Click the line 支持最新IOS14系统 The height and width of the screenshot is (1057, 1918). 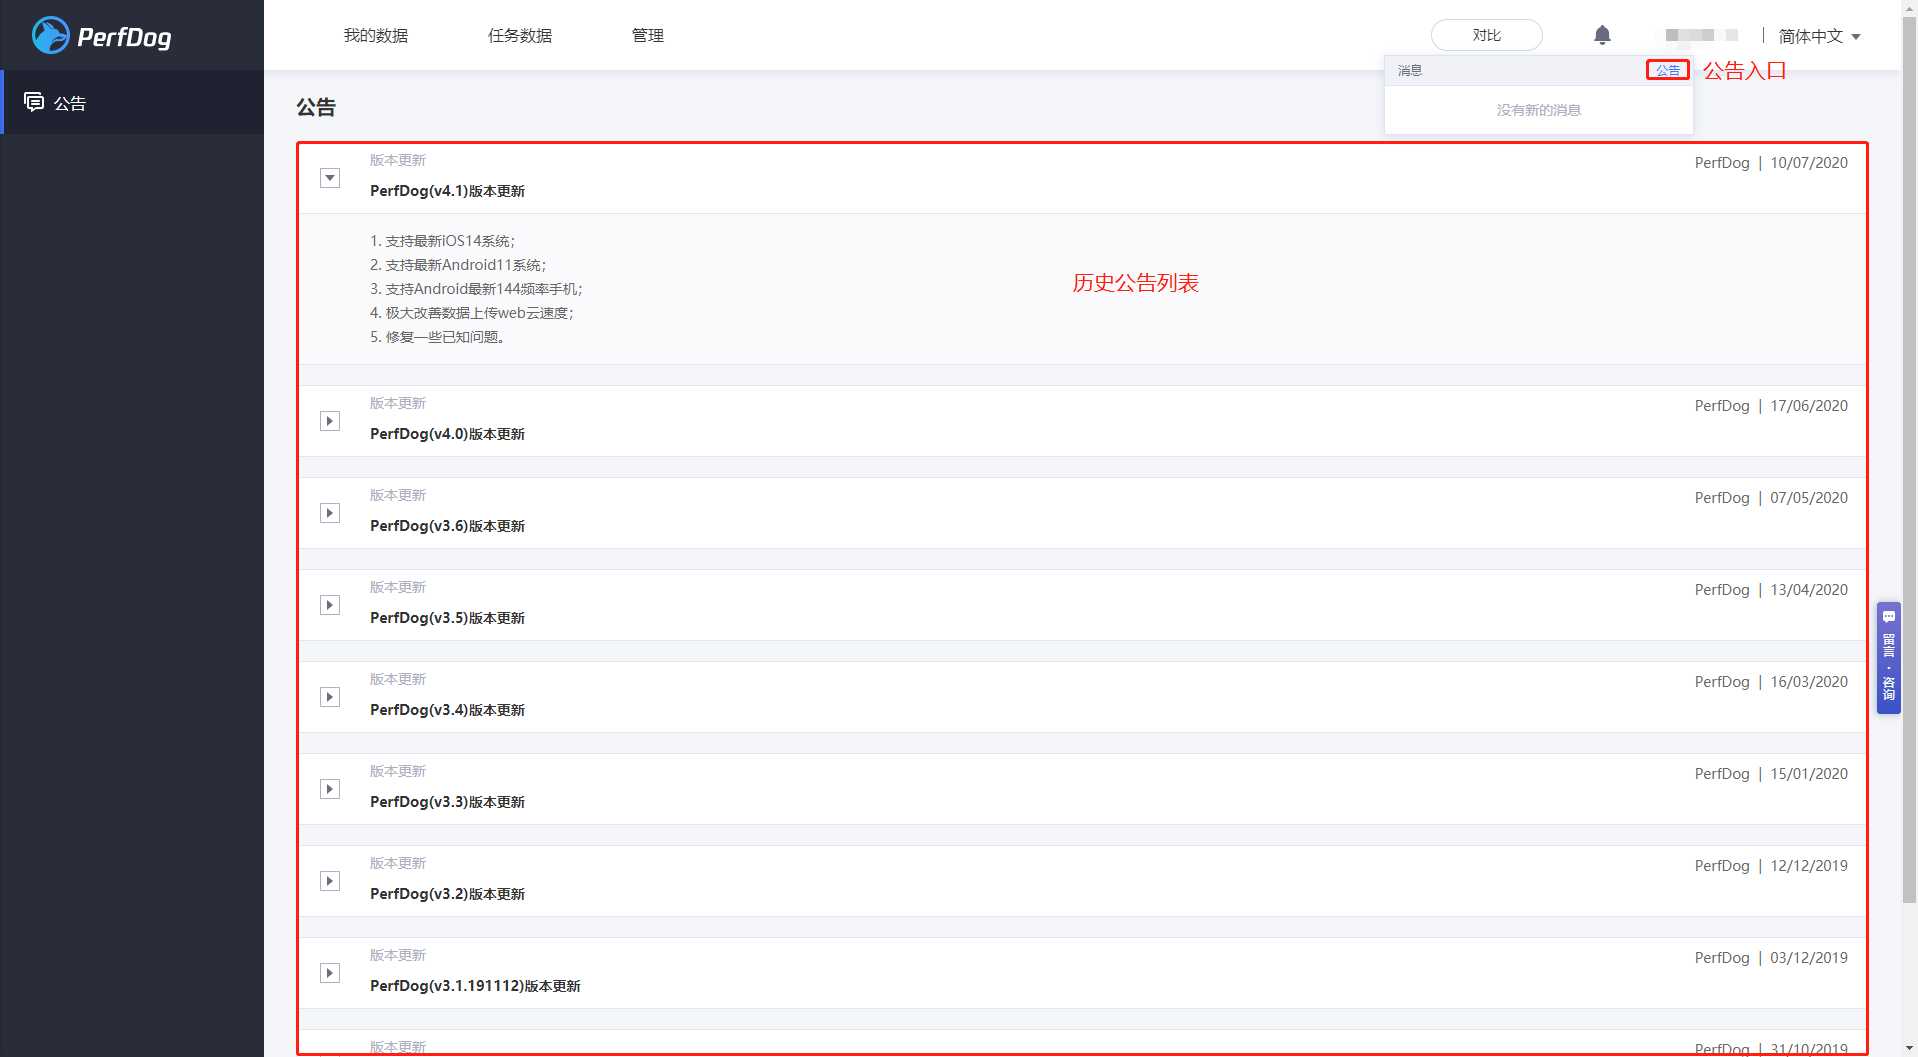(443, 241)
